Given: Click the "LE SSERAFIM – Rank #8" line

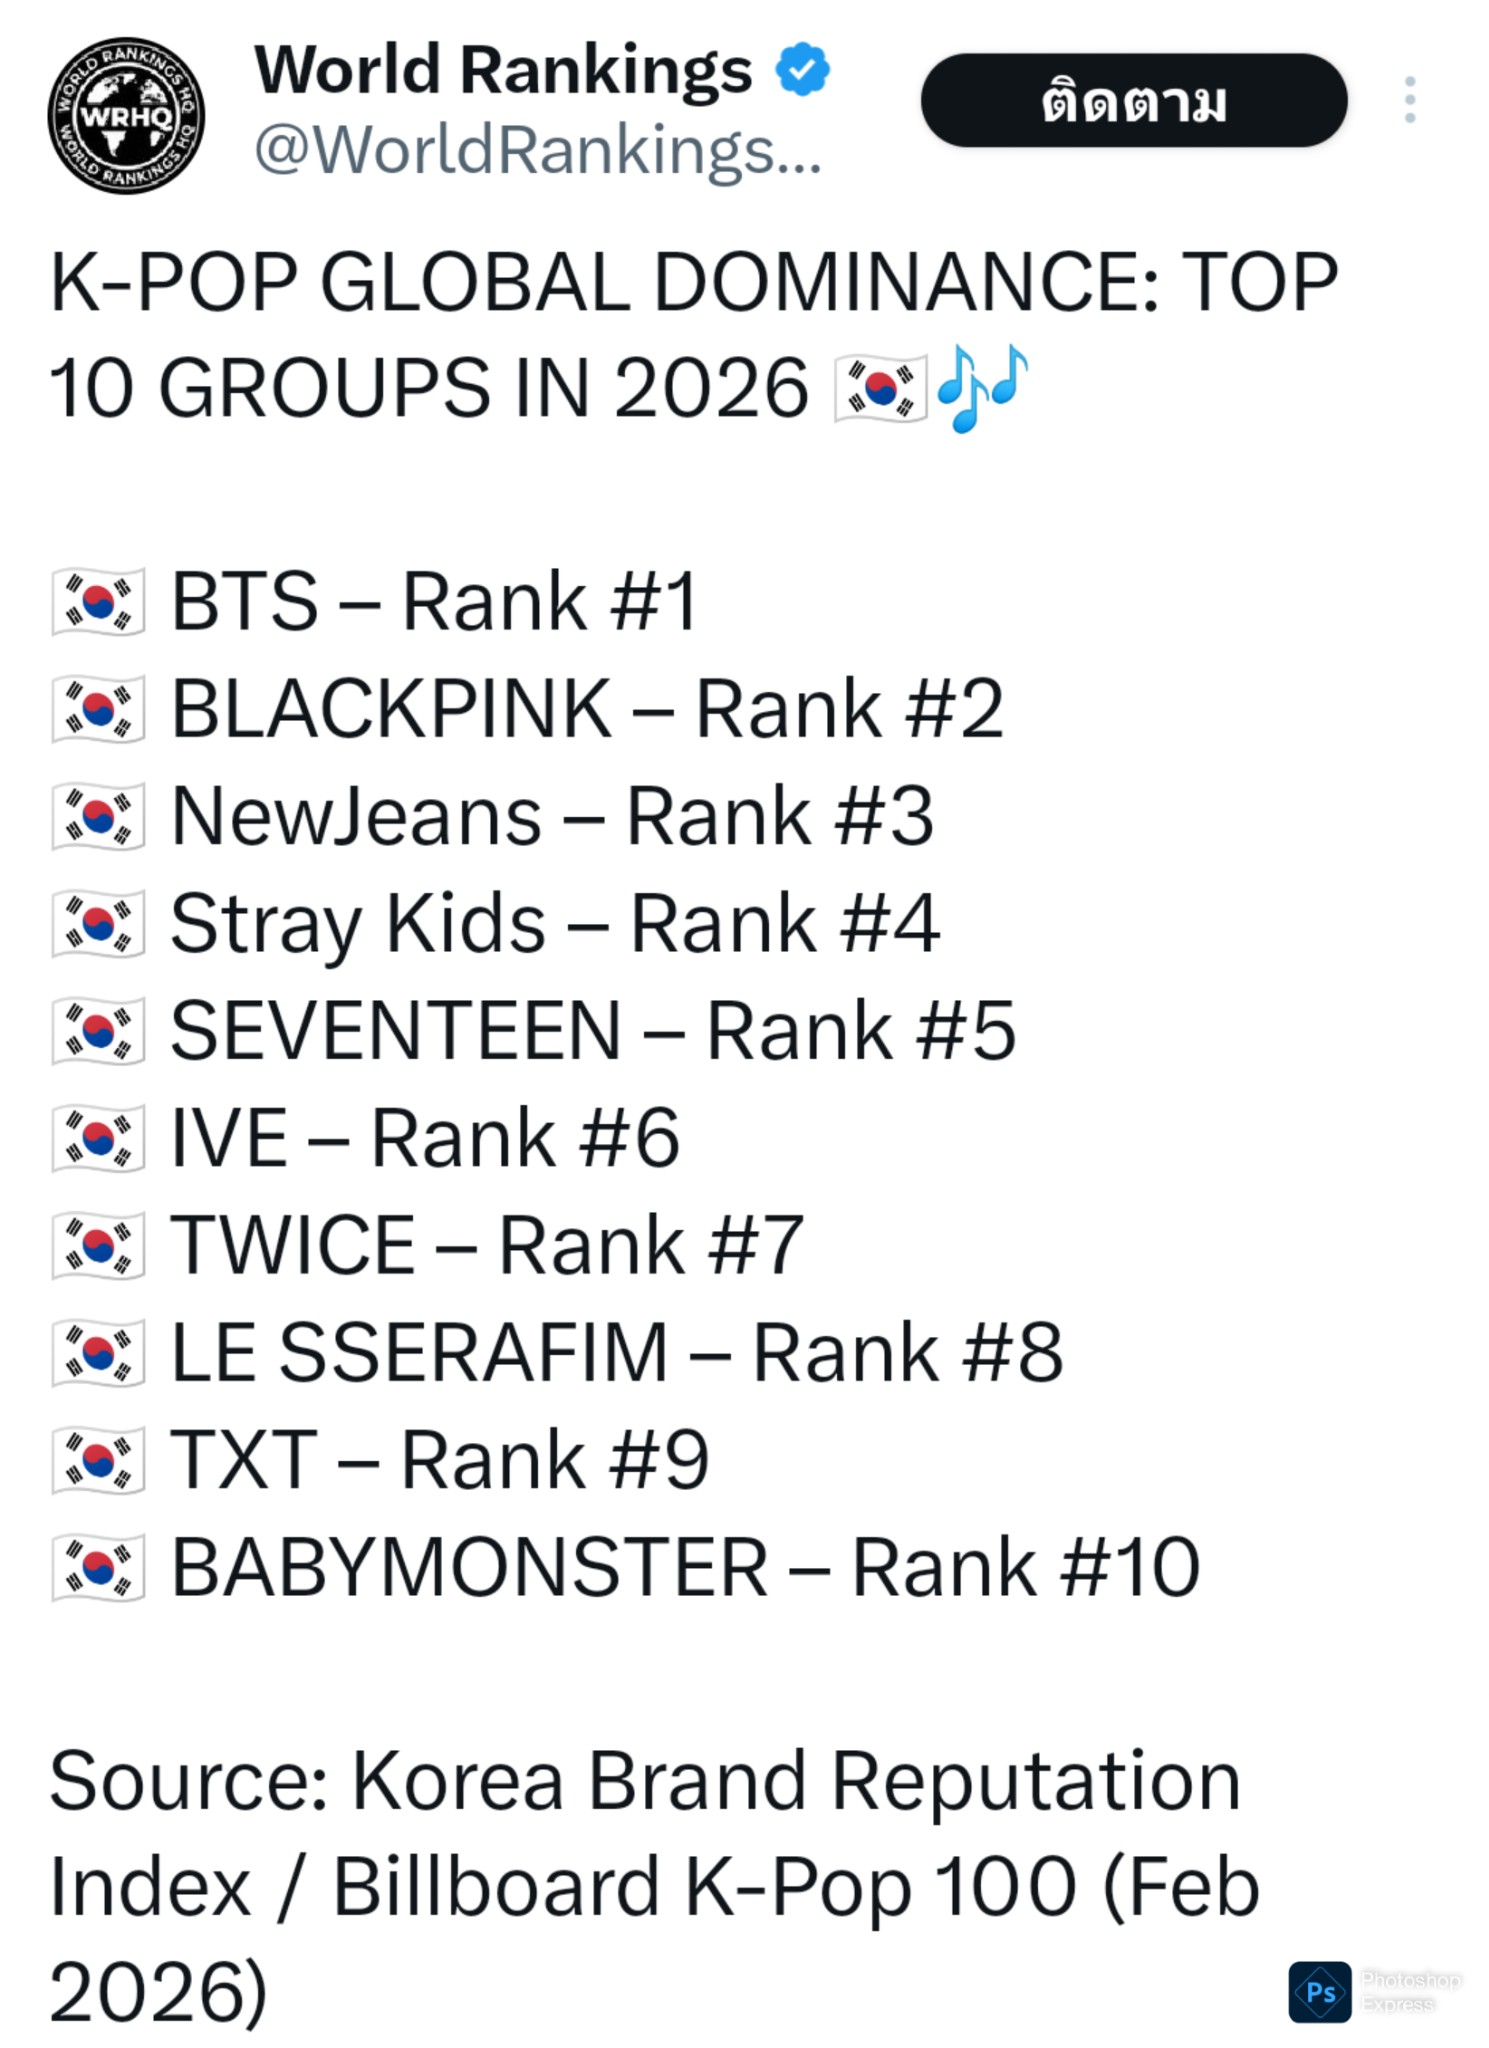Looking at the screenshot, I should point(616,1352).
